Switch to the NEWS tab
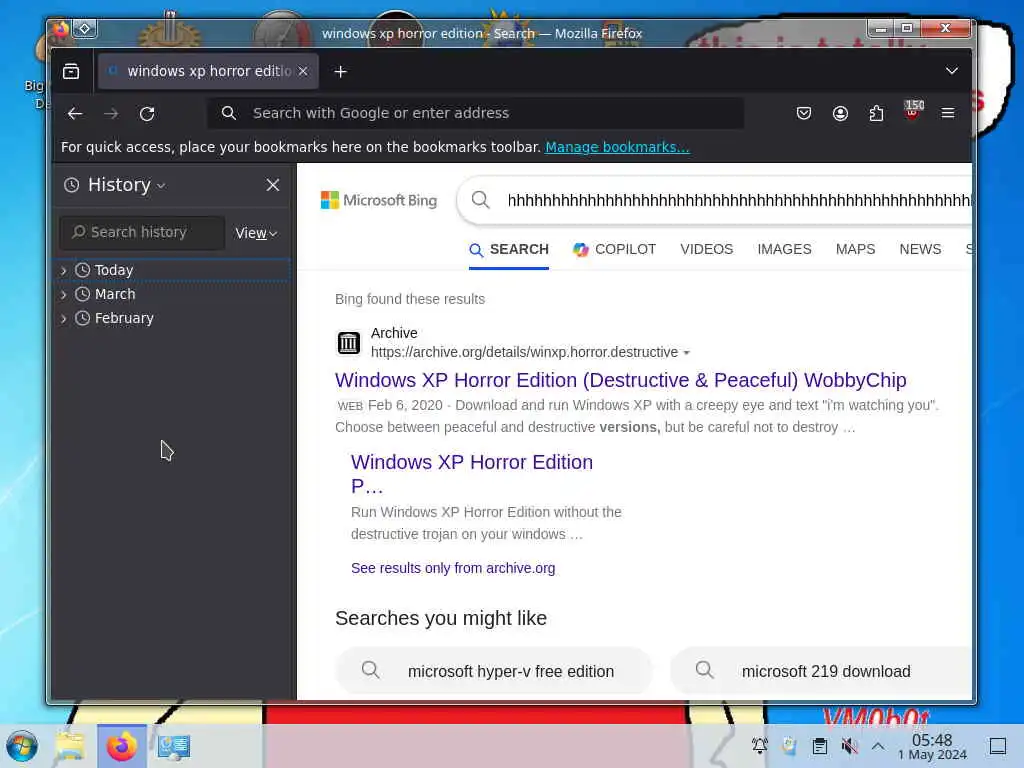 coord(920,249)
